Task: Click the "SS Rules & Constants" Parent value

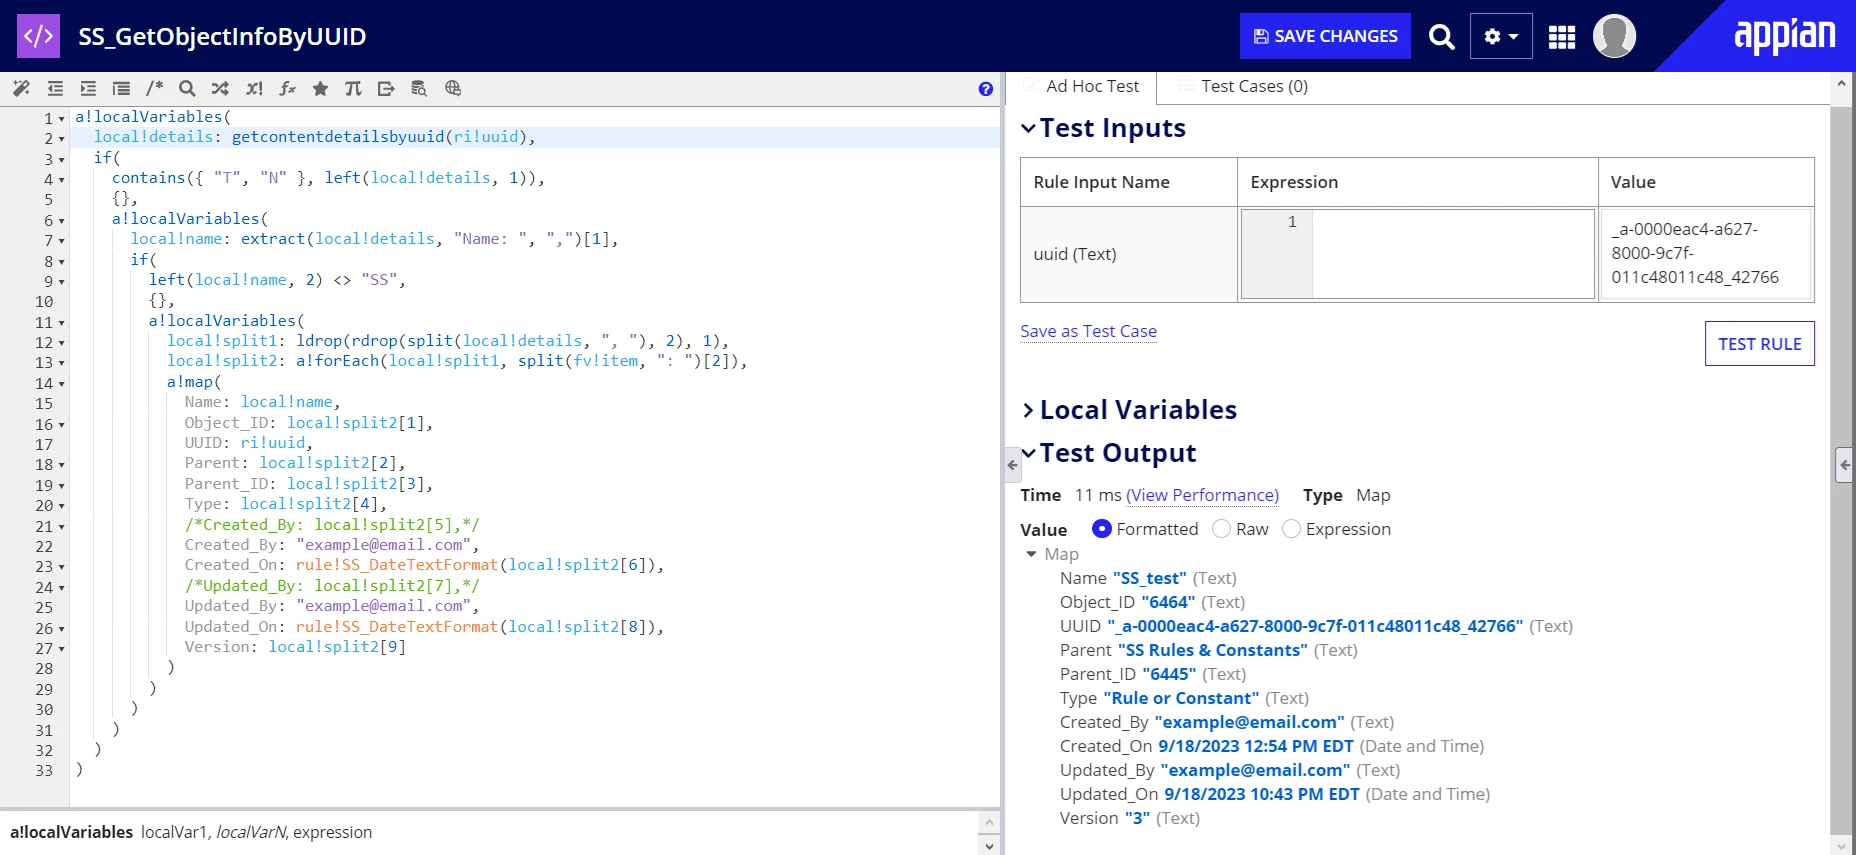Action: [1212, 650]
